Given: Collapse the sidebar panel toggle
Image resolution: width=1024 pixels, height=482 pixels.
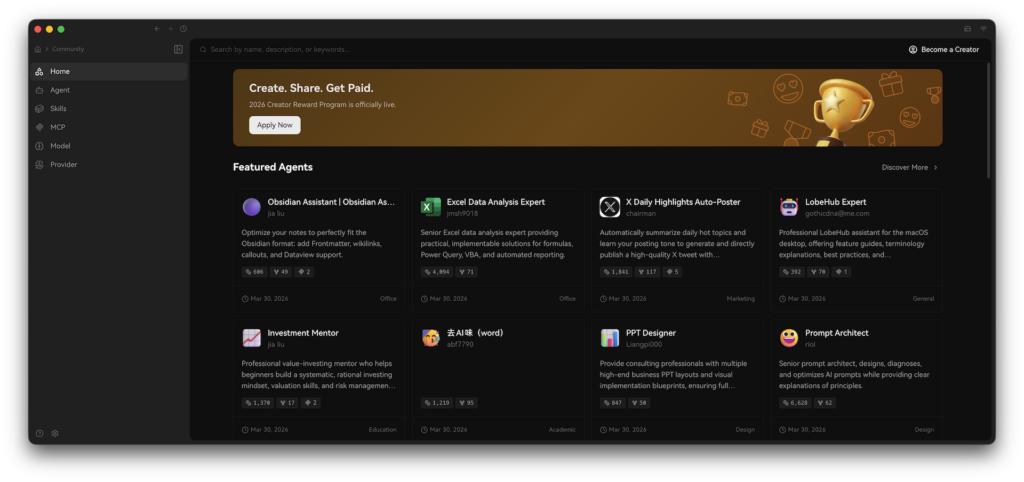Looking at the screenshot, I should click(178, 49).
